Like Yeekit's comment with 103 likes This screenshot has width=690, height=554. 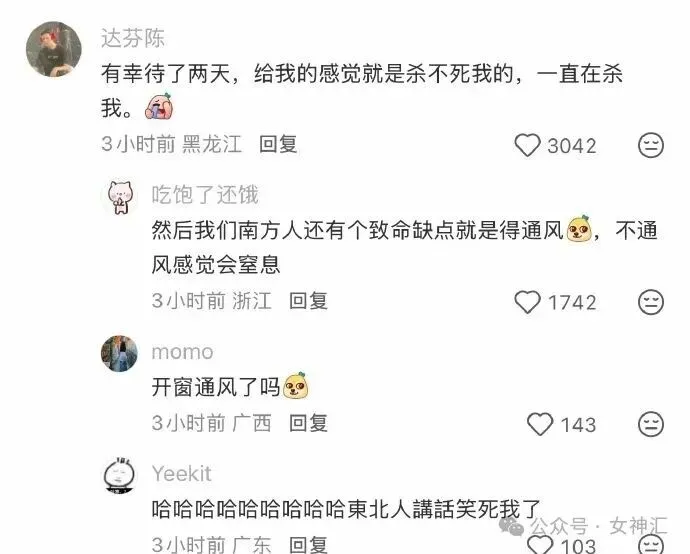(540, 545)
